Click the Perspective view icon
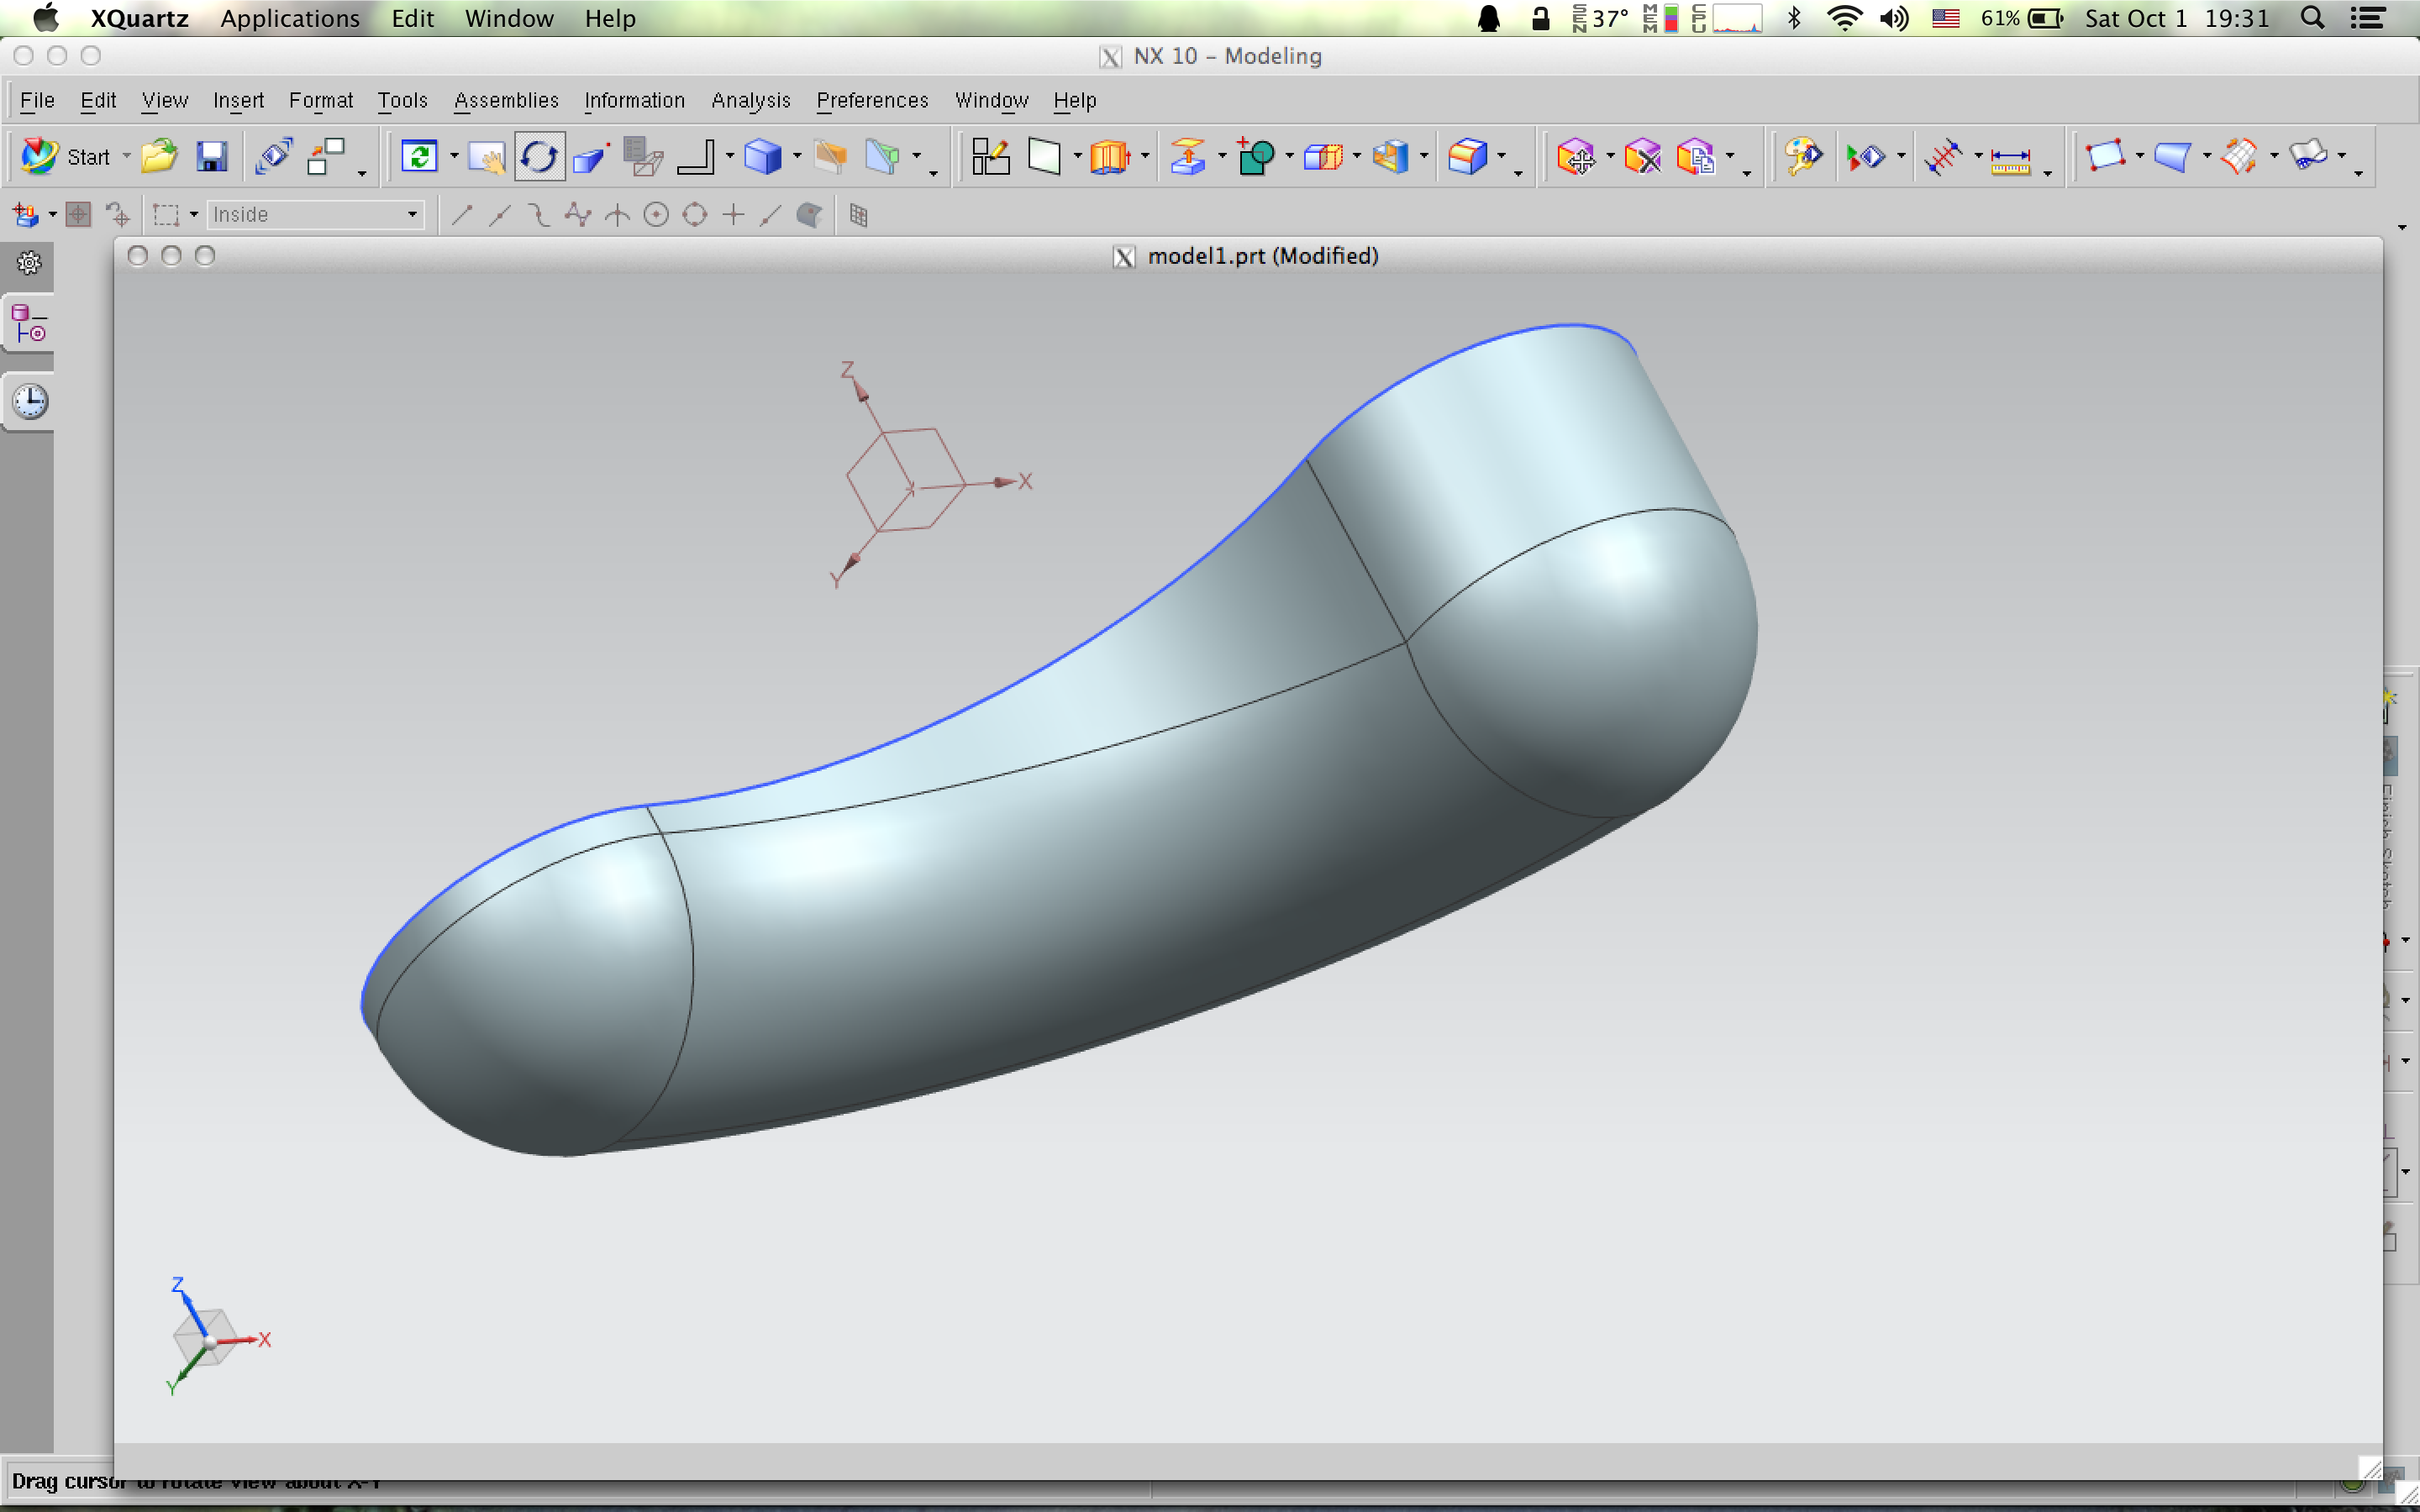Image resolution: width=2420 pixels, height=1512 pixels. pos(592,157)
